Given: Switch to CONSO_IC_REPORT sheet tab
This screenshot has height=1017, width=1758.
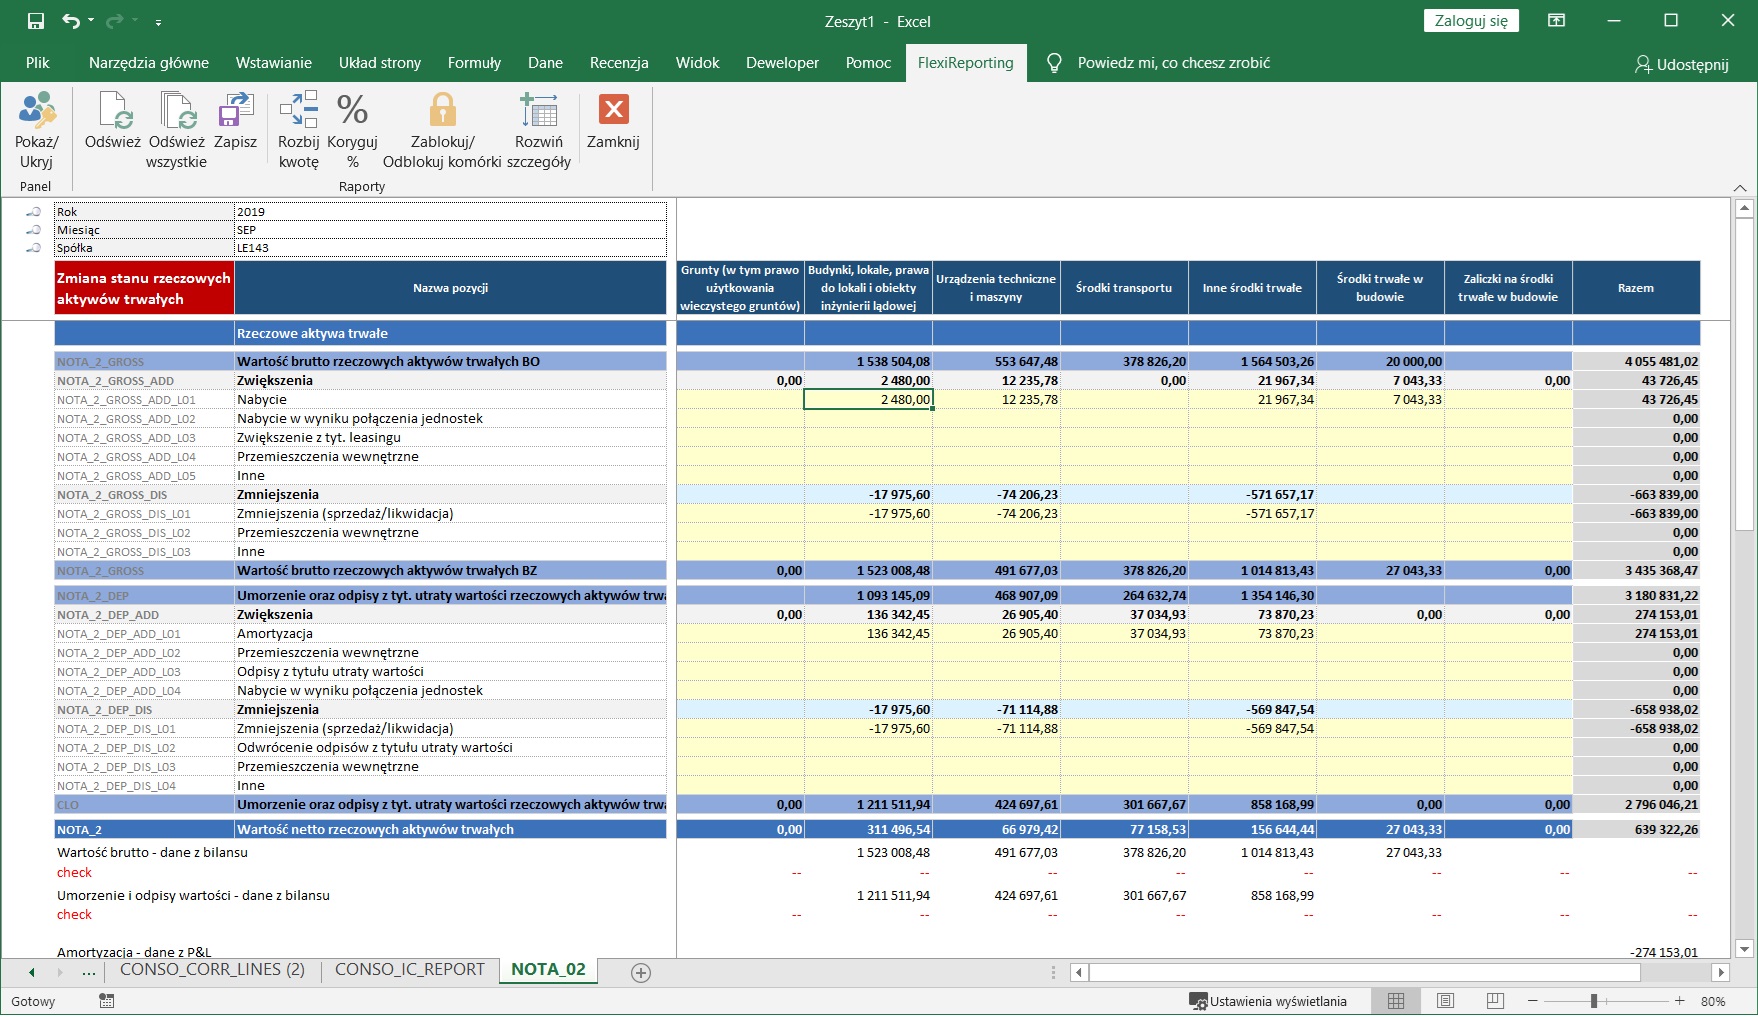Looking at the screenshot, I should coord(409,970).
